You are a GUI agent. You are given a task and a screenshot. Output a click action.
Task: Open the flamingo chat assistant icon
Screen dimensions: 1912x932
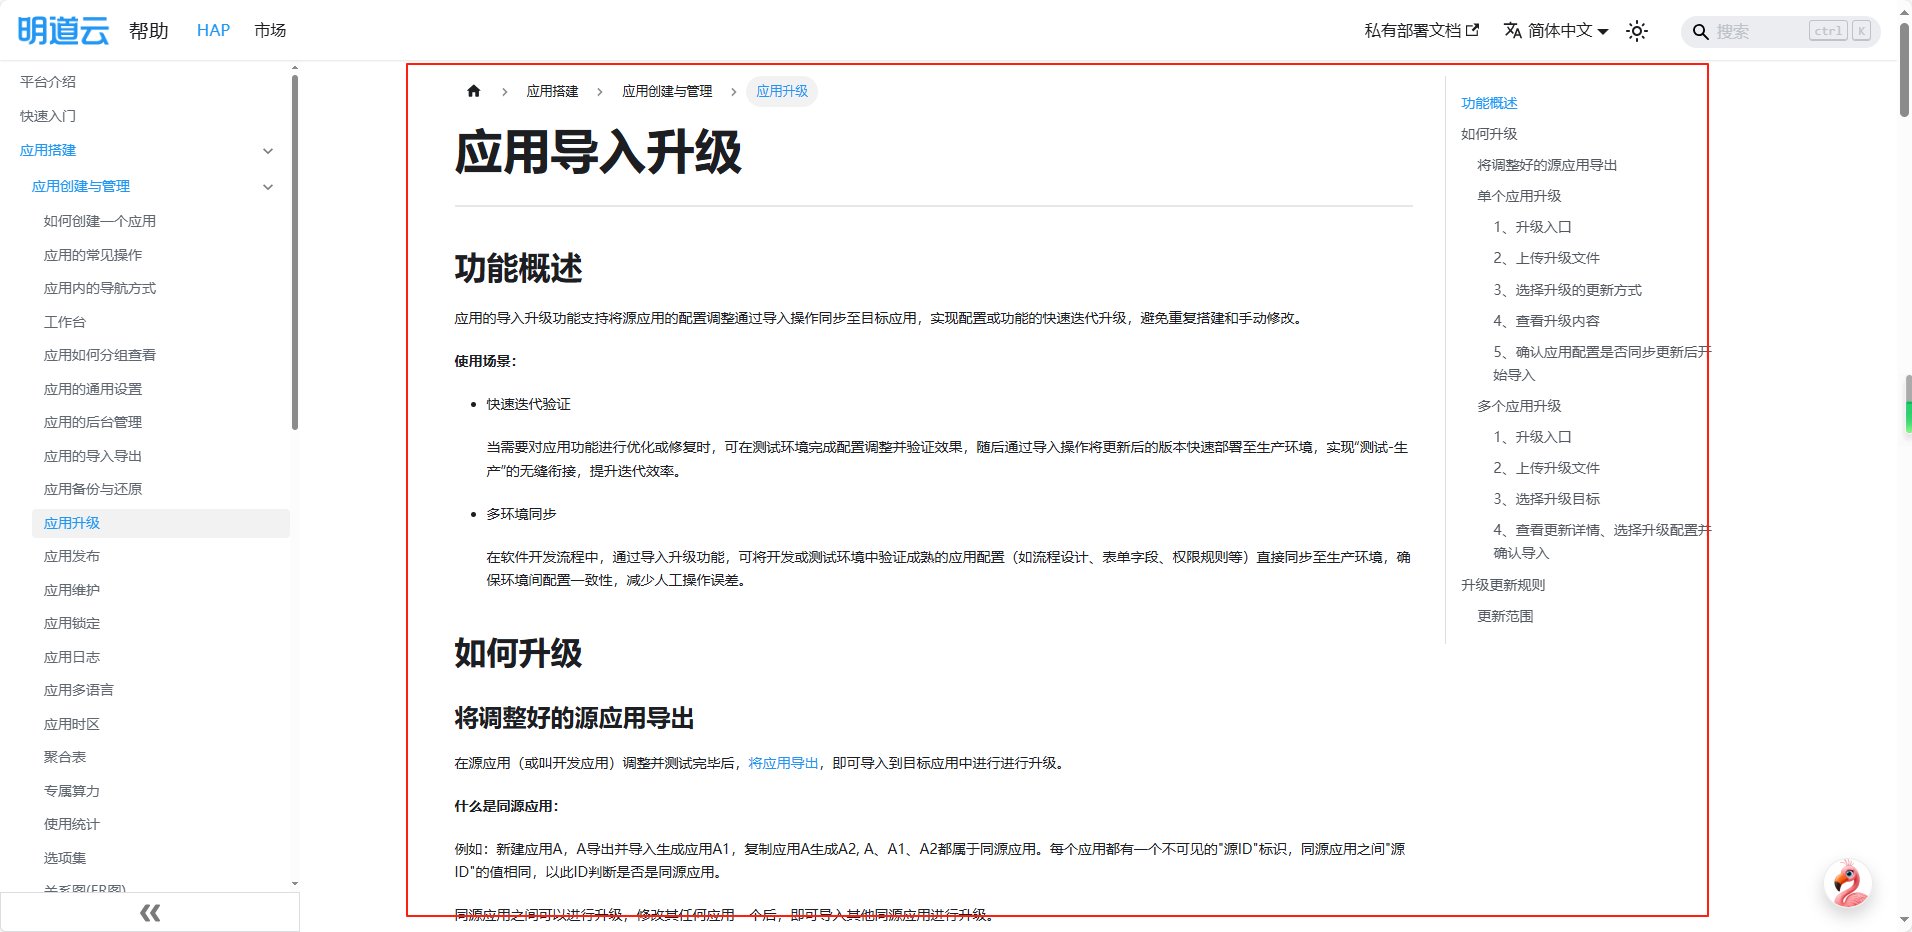[1847, 884]
